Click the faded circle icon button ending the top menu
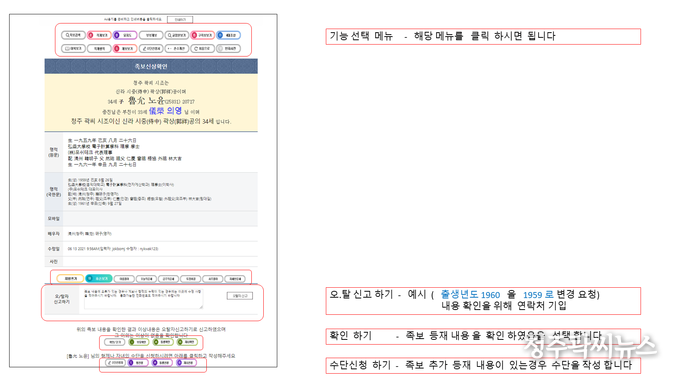Screen dimensions: 680x382 [x=228, y=49]
